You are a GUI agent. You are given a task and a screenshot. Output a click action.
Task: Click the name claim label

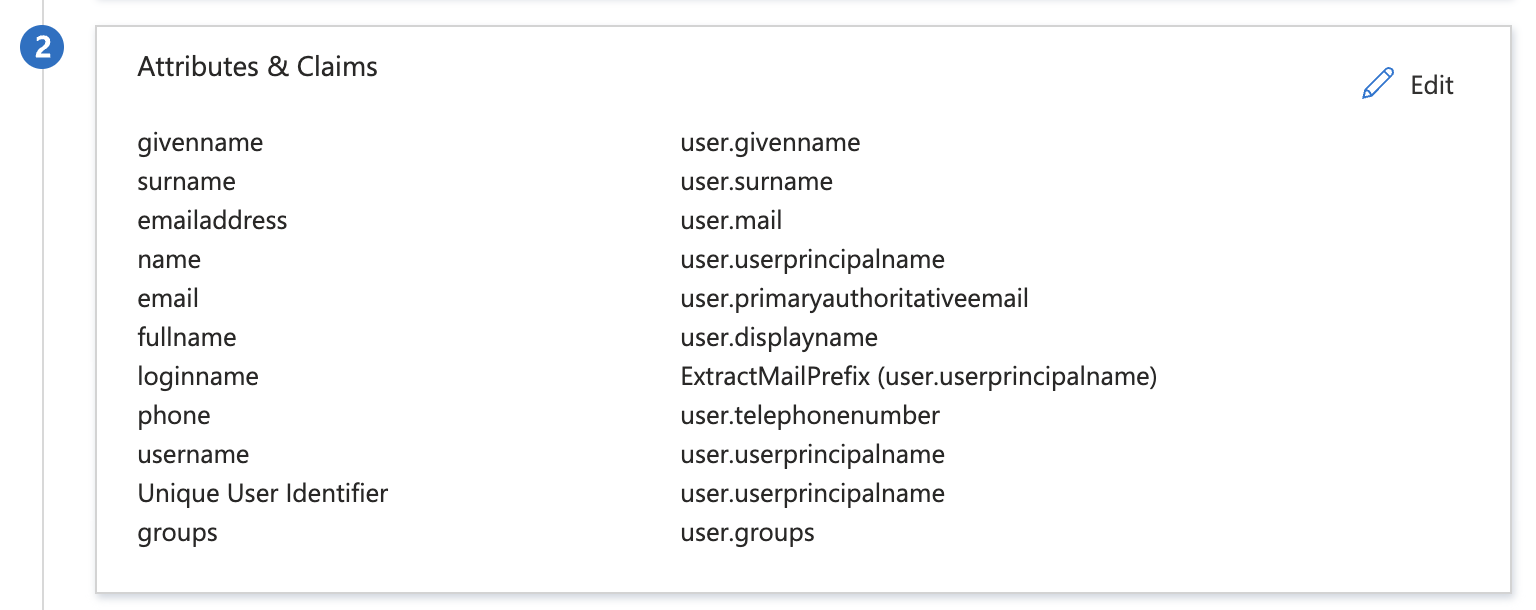(x=169, y=260)
